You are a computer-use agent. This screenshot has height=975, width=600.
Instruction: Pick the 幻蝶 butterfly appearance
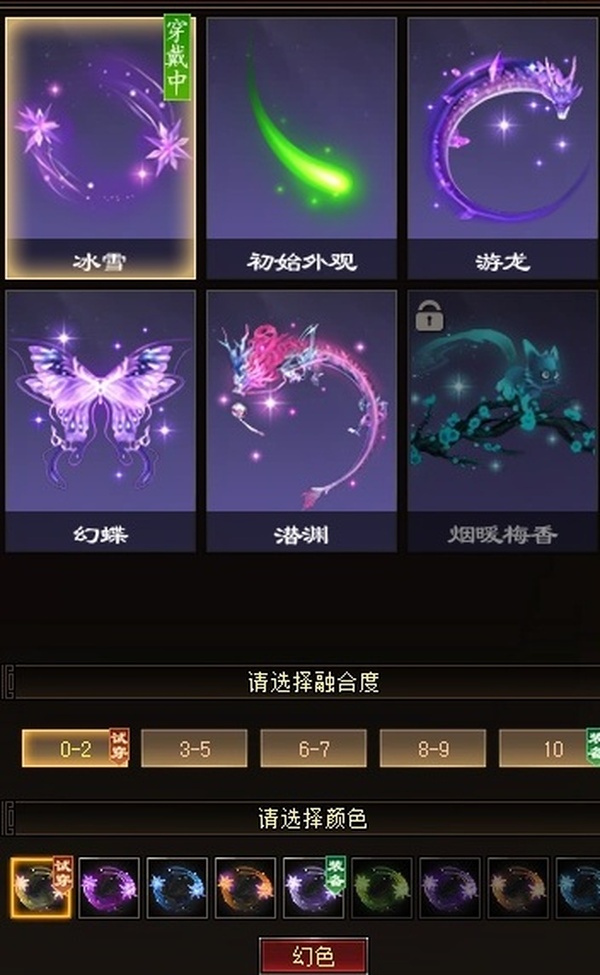tap(100, 421)
